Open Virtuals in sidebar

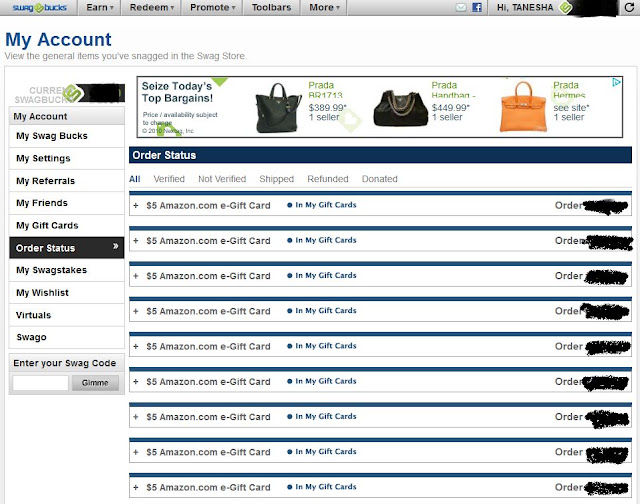67,315
